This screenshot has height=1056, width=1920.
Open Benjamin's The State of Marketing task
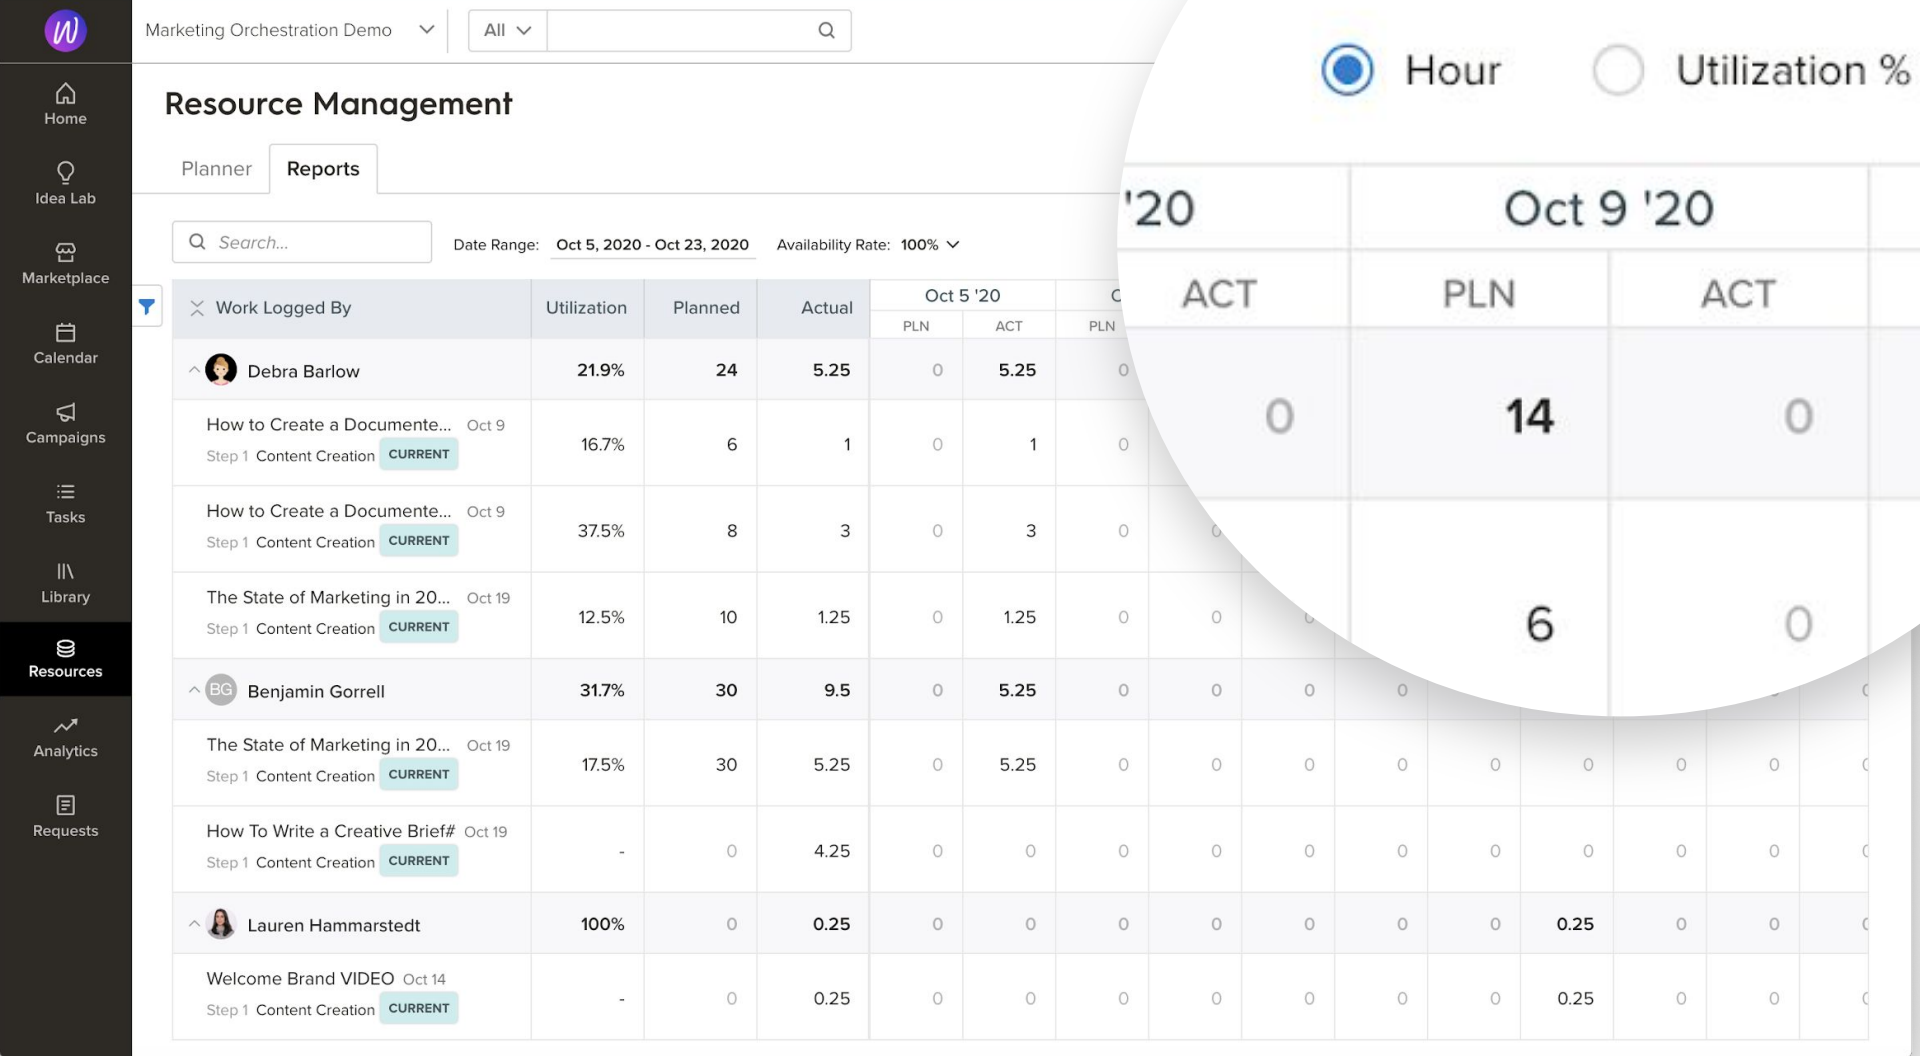[329, 745]
